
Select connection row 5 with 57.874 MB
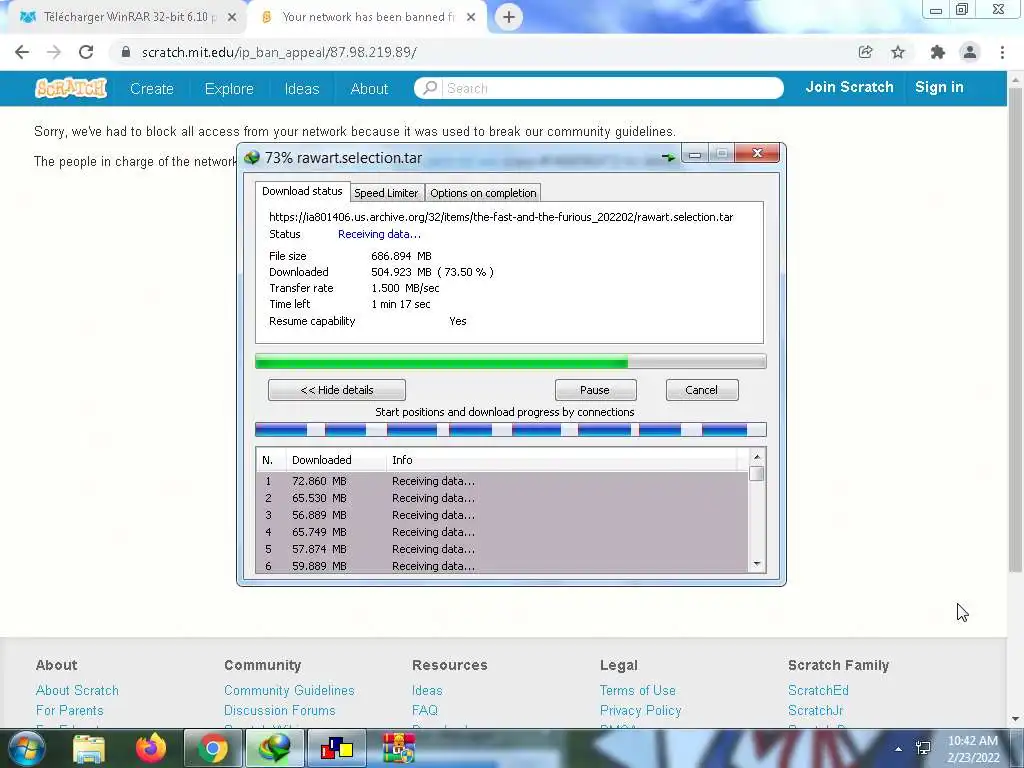click(502, 549)
